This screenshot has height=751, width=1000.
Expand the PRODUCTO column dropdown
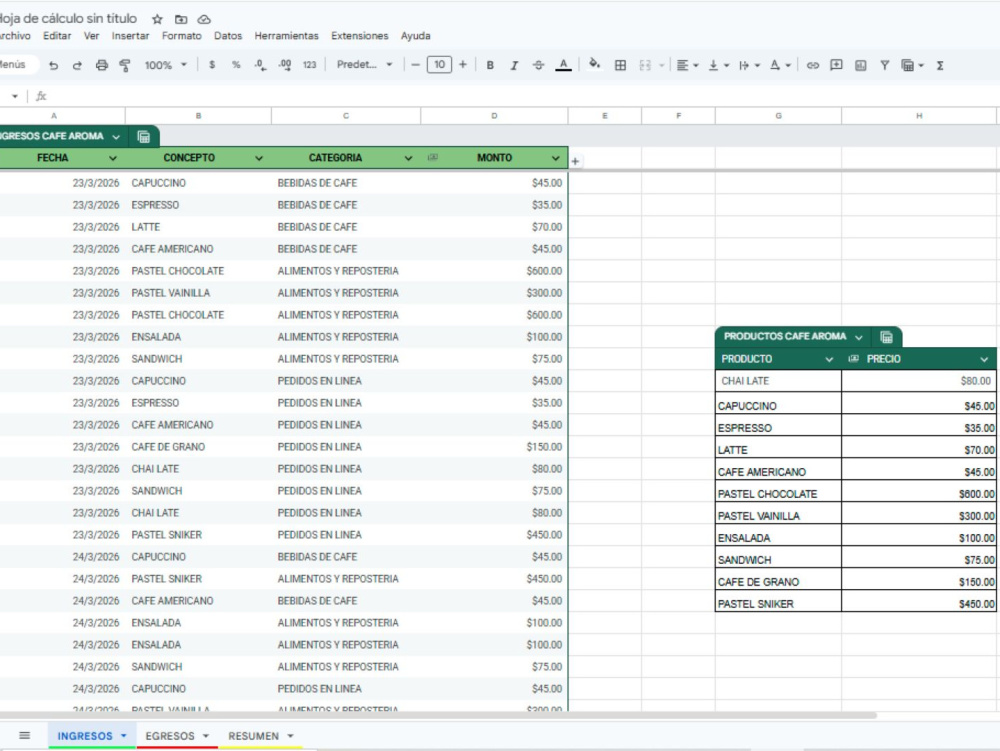[x=828, y=360]
